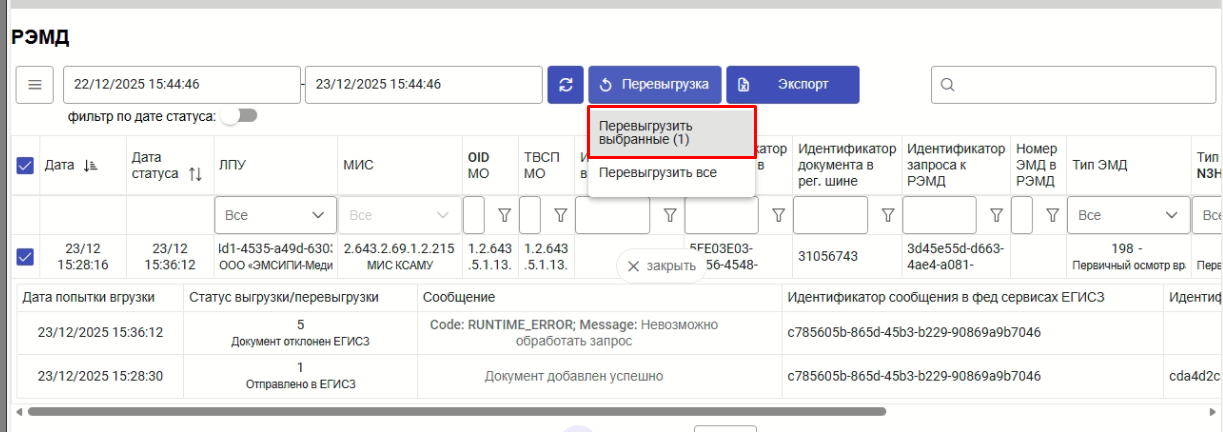Screen dimensions: 1223x432
Task: Uncheck the select-all checkbox in table header
Action: 26,166
